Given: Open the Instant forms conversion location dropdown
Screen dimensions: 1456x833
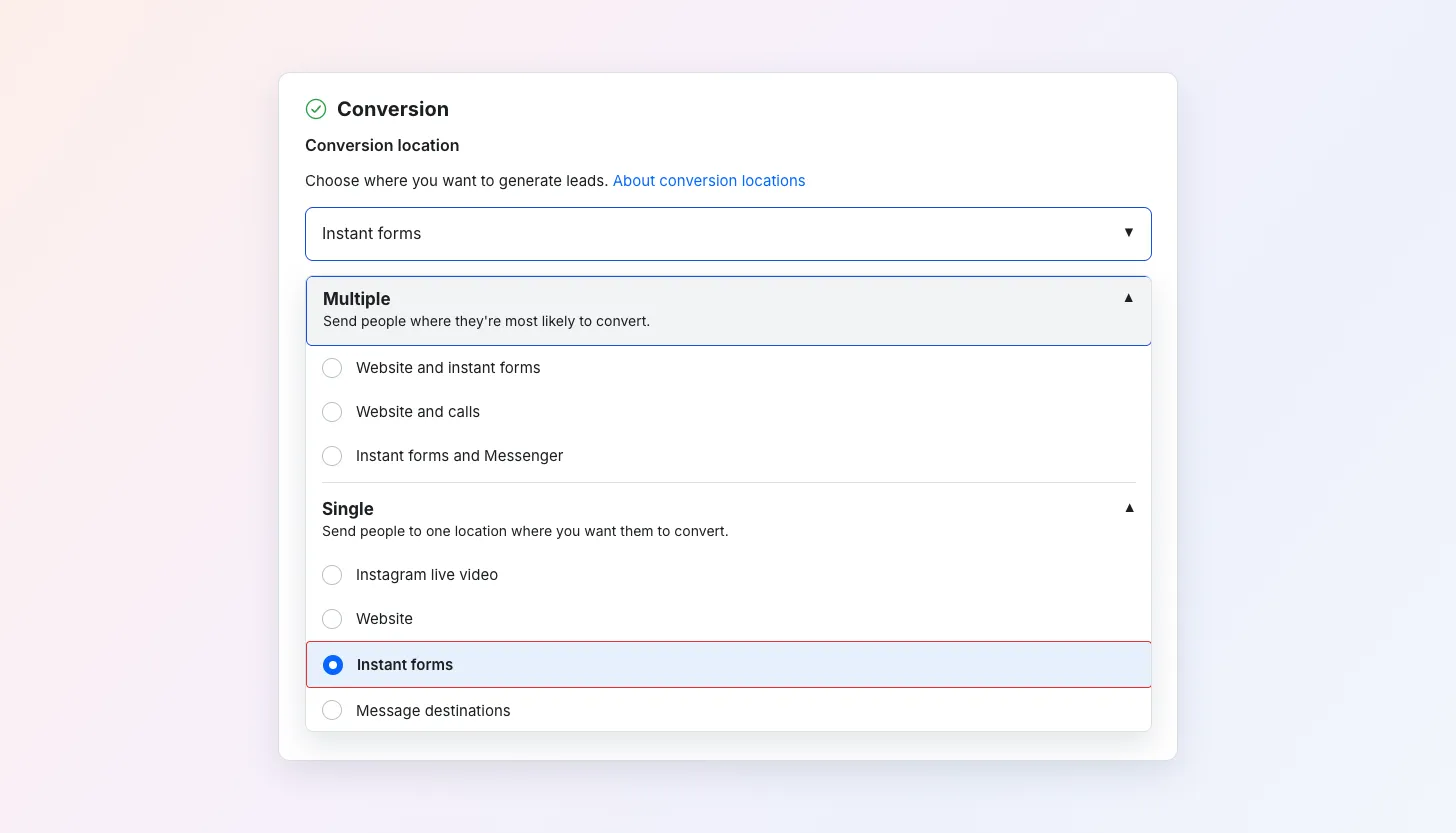Looking at the screenshot, I should [728, 234].
